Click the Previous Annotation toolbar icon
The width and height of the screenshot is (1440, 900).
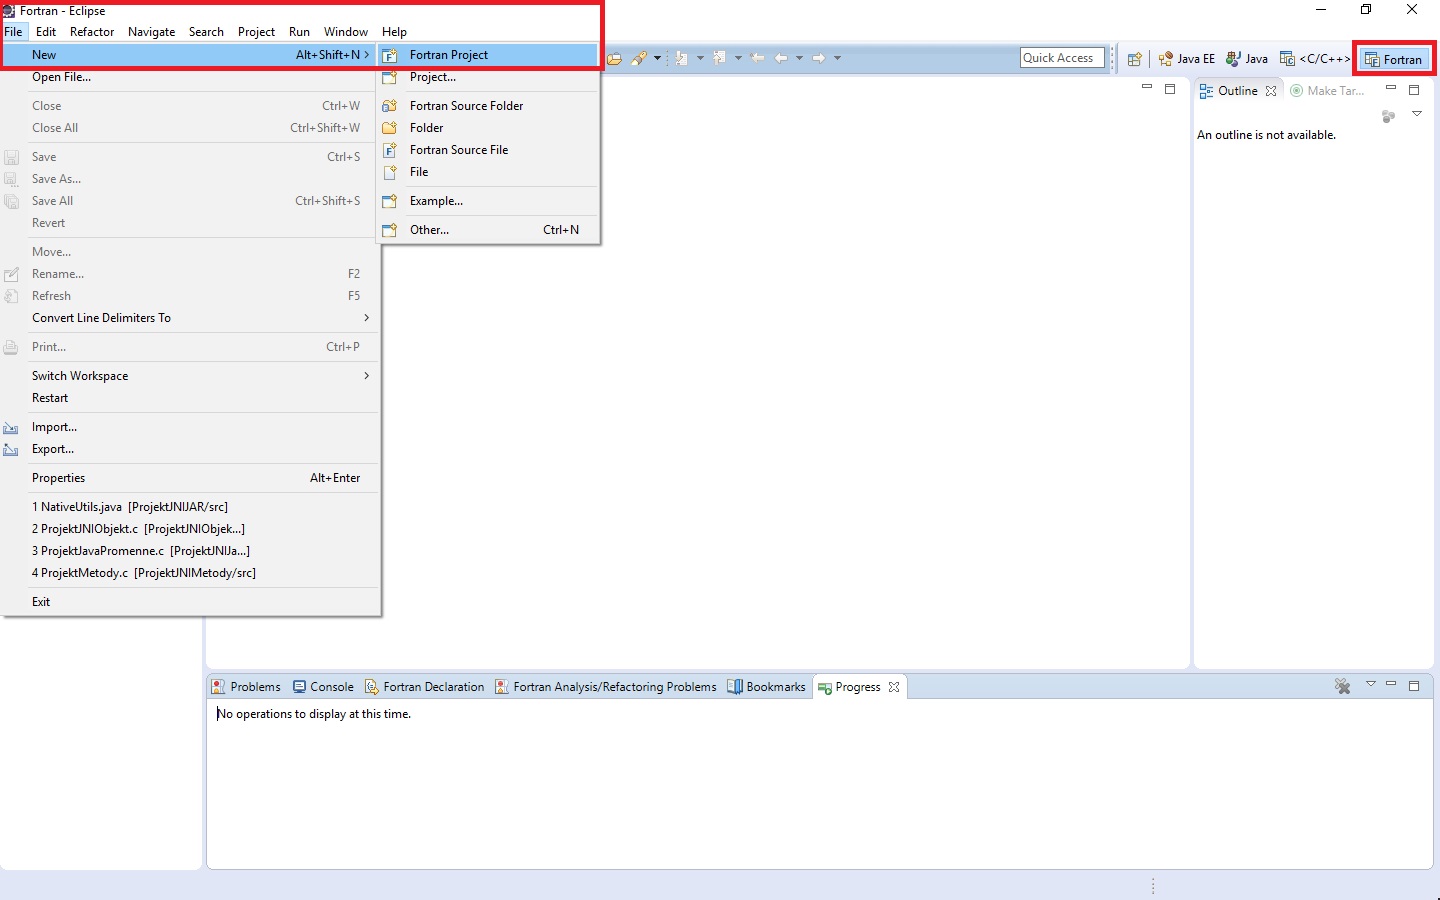tap(720, 58)
